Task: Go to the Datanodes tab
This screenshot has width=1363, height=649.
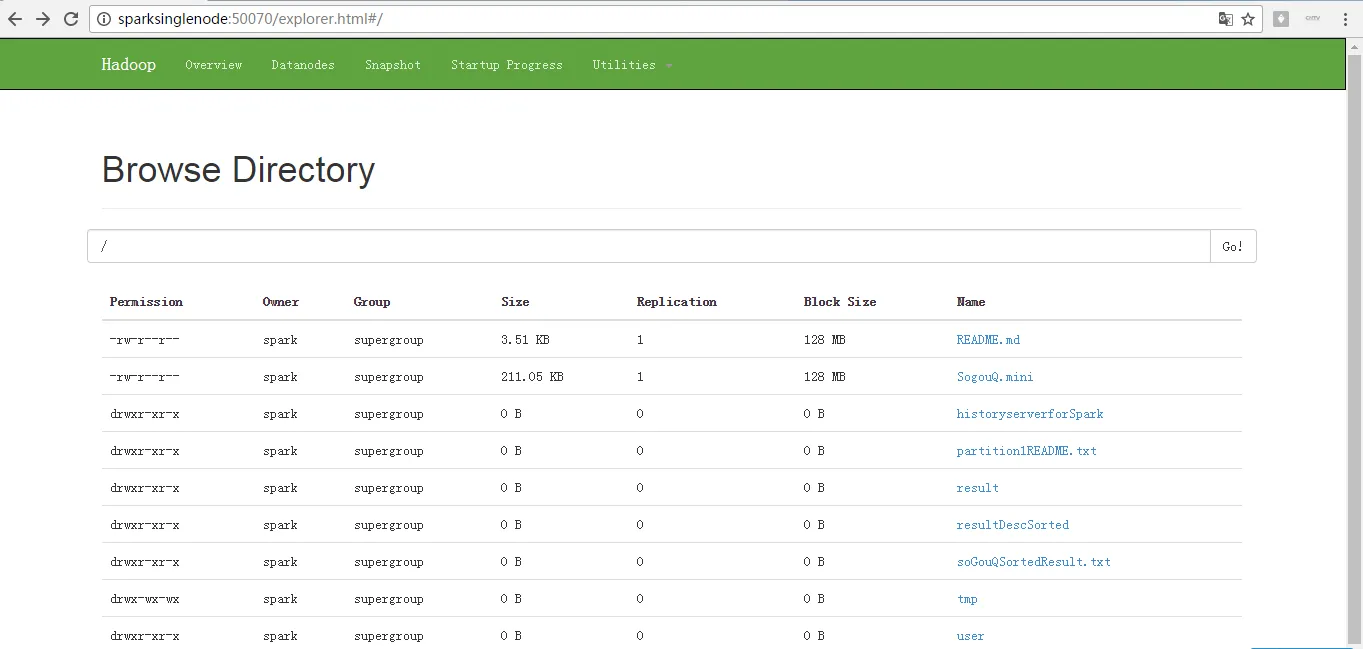Action: click(x=303, y=65)
